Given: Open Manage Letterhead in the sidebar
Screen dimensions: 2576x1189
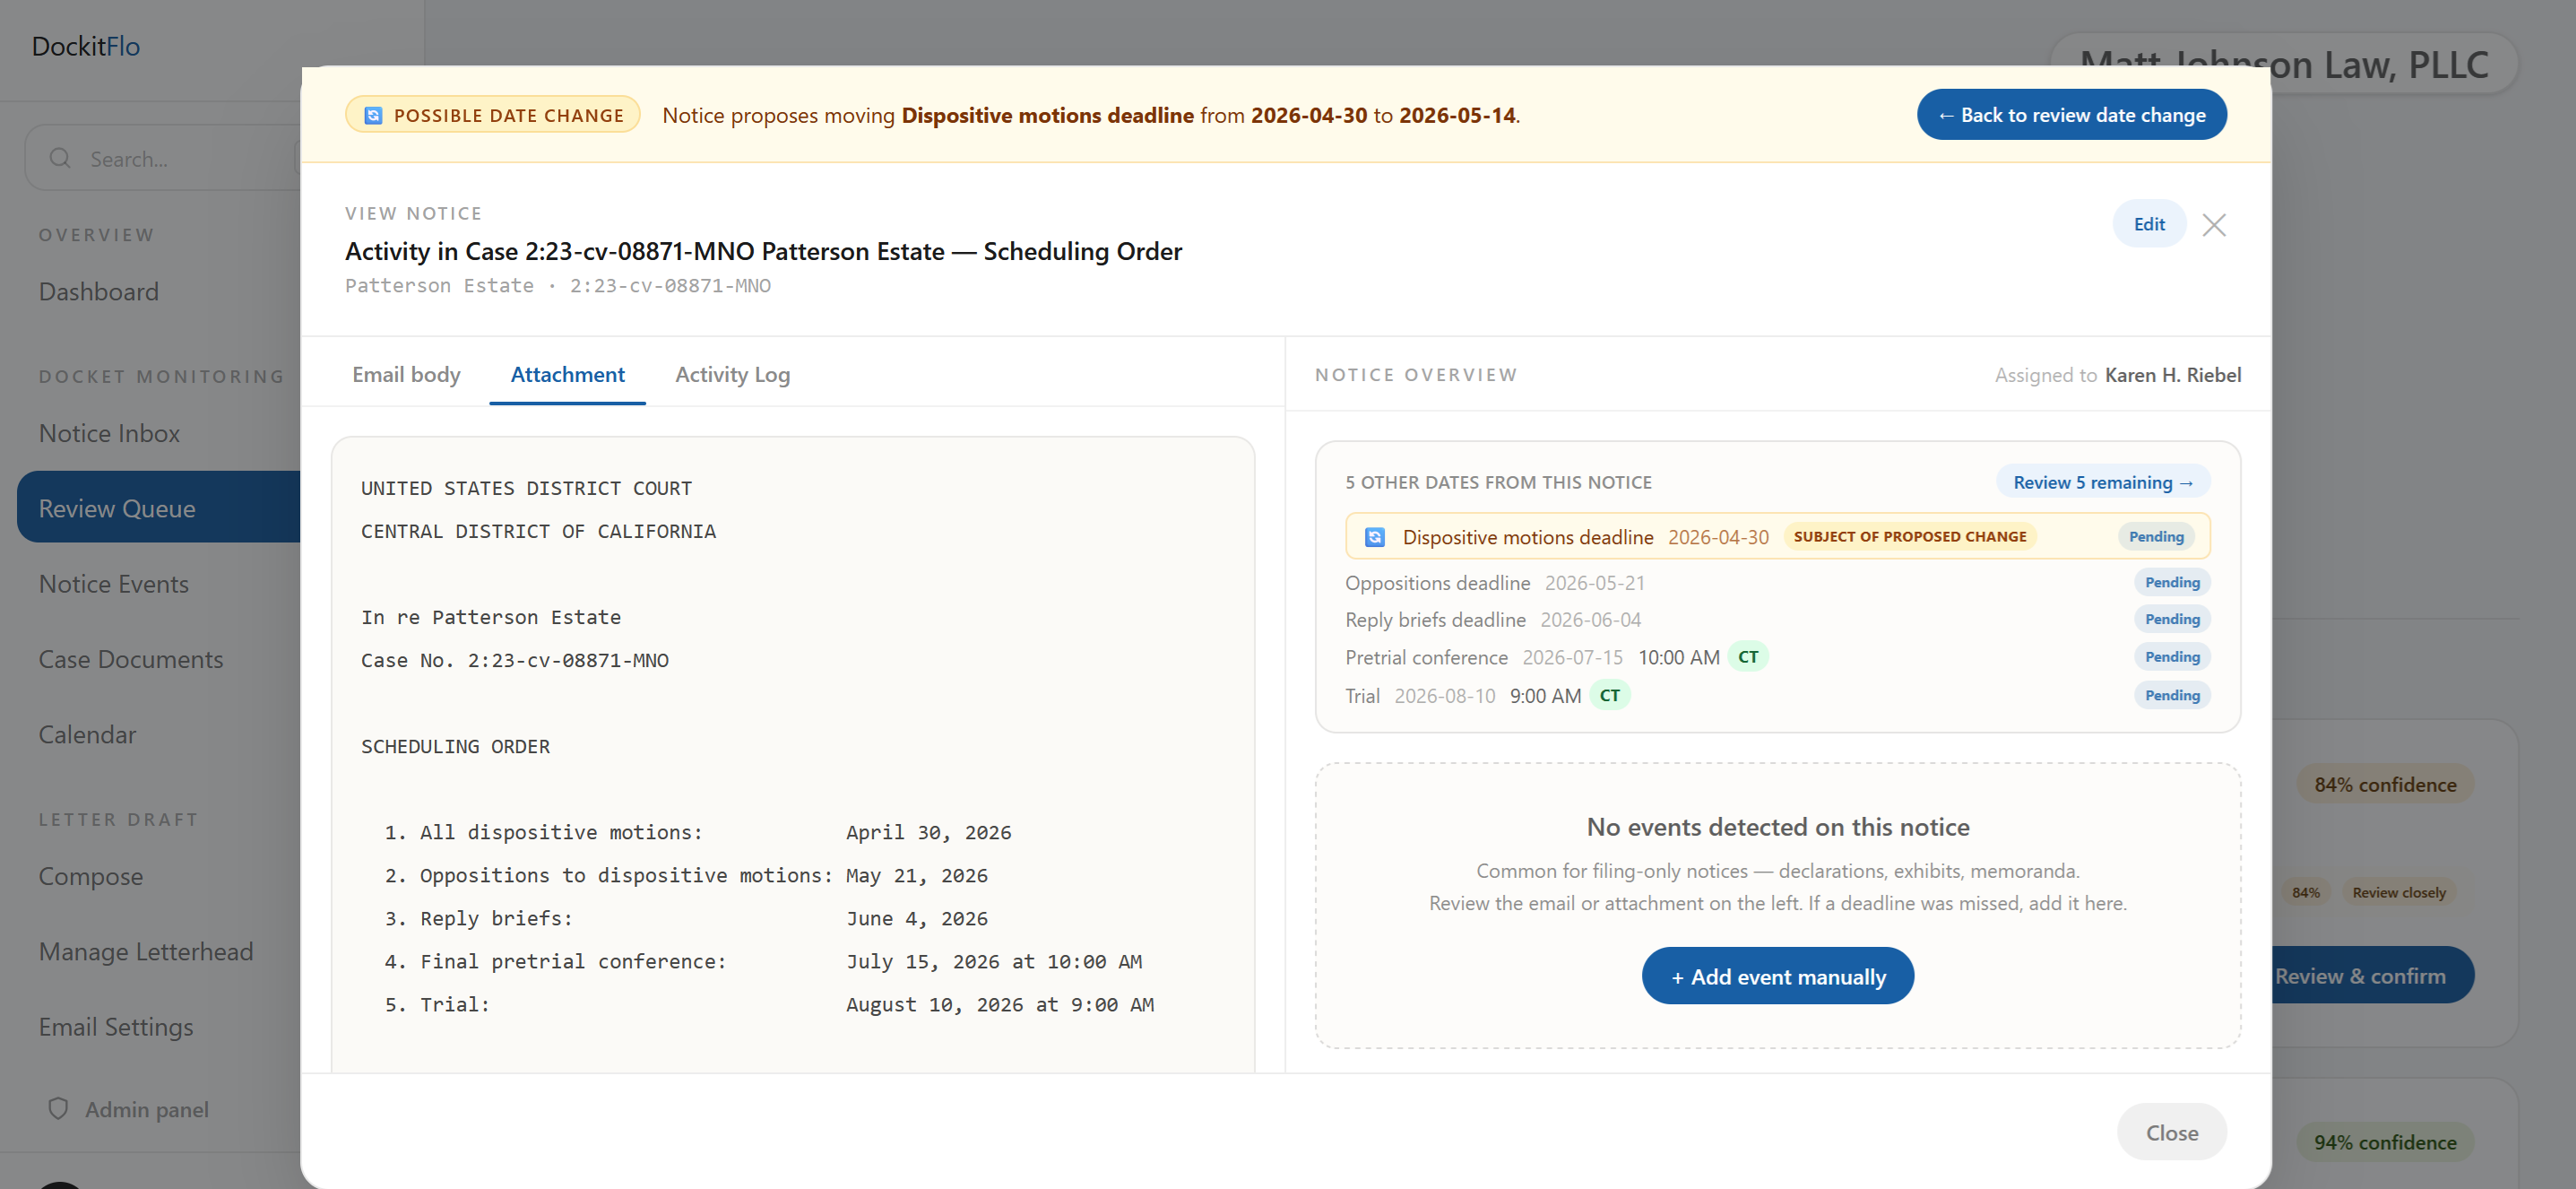Looking at the screenshot, I should [146, 952].
